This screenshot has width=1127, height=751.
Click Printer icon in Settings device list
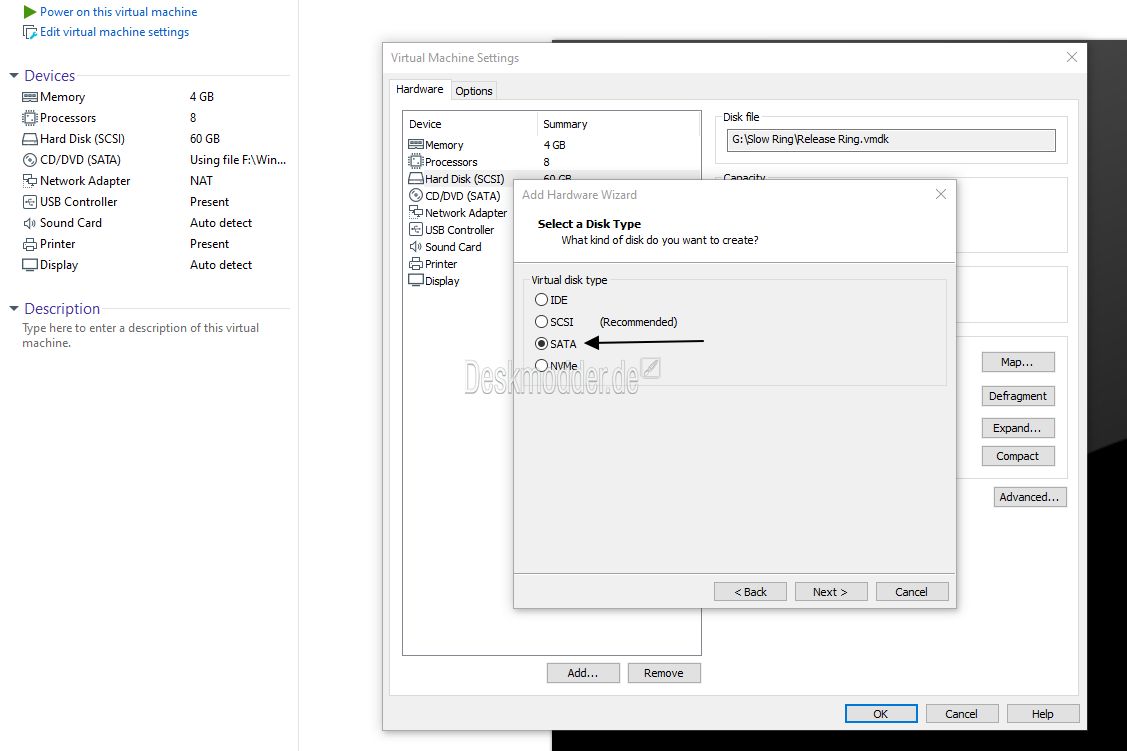[x=415, y=264]
